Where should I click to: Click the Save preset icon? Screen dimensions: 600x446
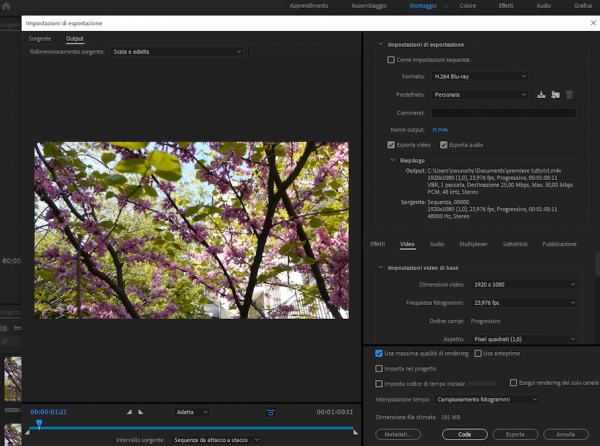tap(541, 94)
